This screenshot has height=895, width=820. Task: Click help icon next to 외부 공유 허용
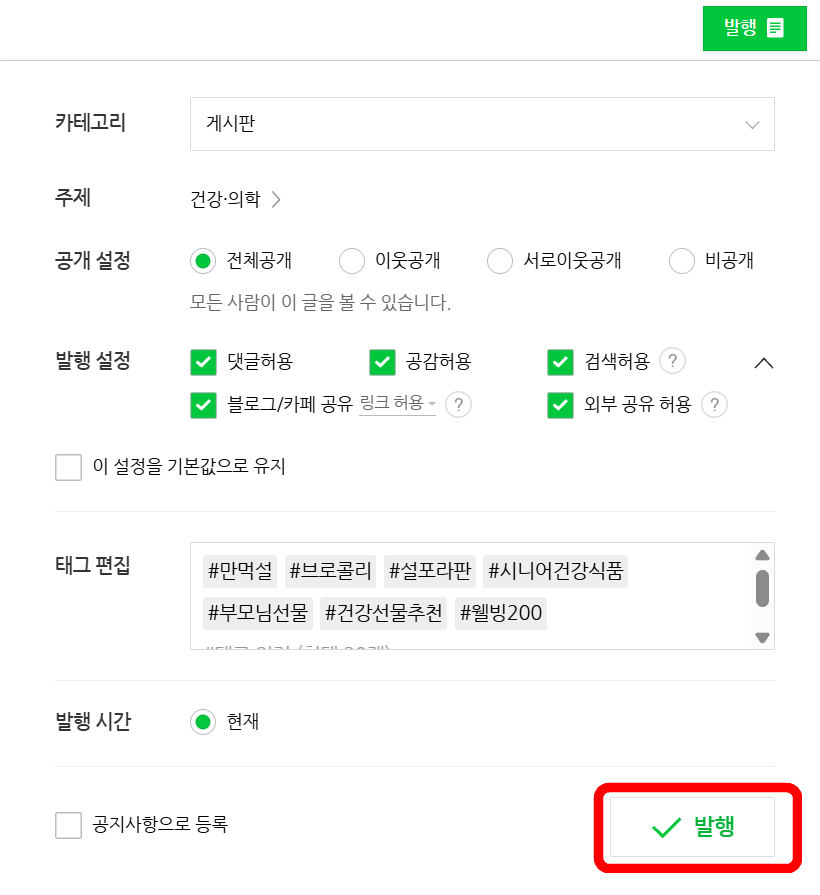click(x=713, y=404)
